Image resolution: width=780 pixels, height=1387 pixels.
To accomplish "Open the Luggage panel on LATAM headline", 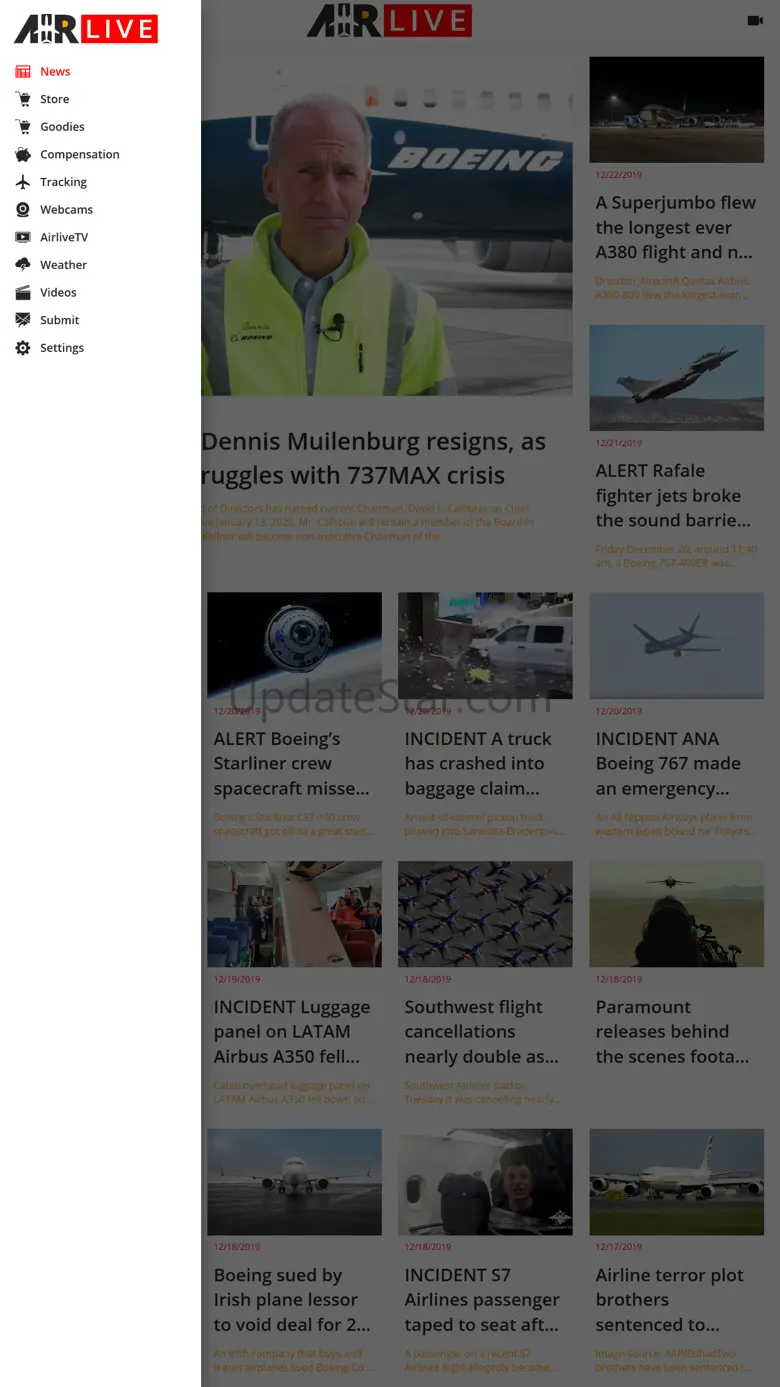I will click(x=292, y=1032).
